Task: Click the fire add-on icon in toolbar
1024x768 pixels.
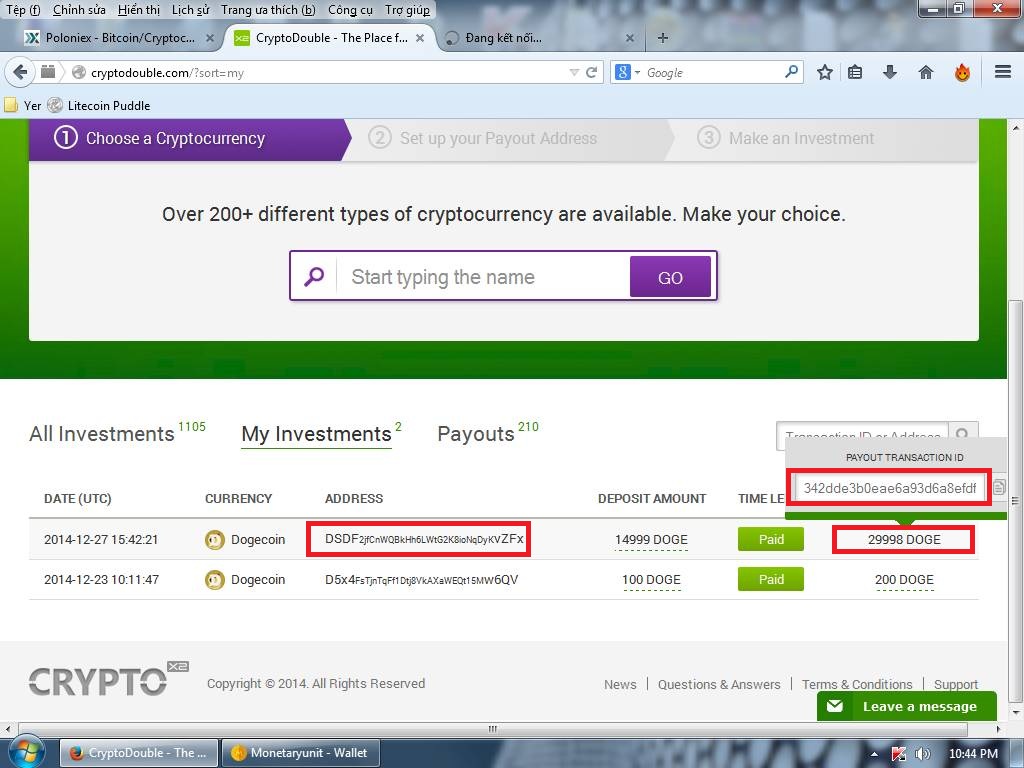Action: coord(962,72)
